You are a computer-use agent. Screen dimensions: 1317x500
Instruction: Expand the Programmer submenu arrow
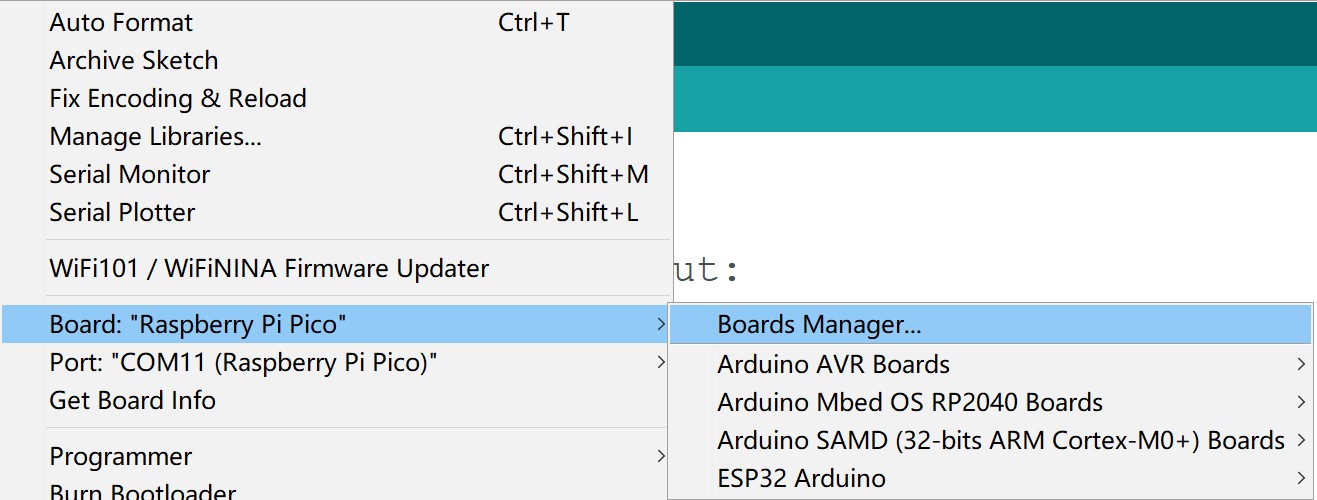pos(660,457)
